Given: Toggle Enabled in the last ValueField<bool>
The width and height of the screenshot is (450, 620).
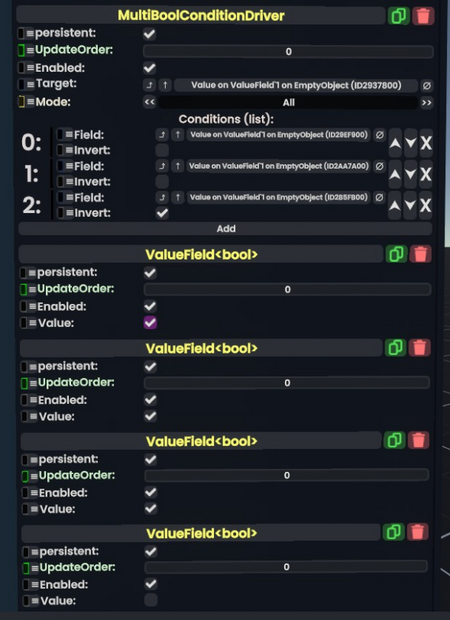Looking at the screenshot, I should pyautogui.click(x=151, y=584).
